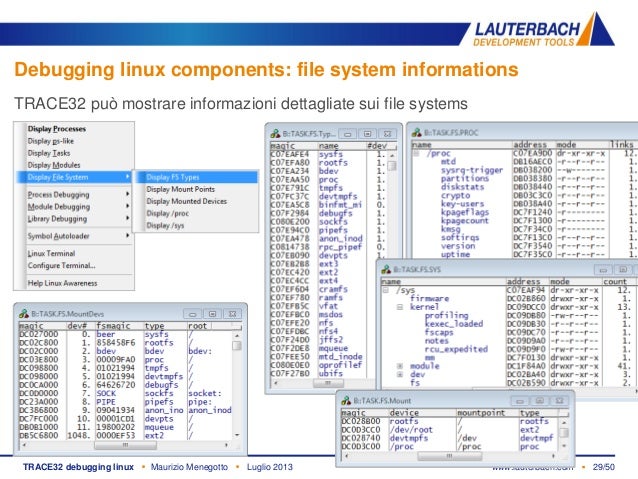The height and width of the screenshot is (479, 638).
Task: Click the fsmagic column header
Action: click(114, 326)
